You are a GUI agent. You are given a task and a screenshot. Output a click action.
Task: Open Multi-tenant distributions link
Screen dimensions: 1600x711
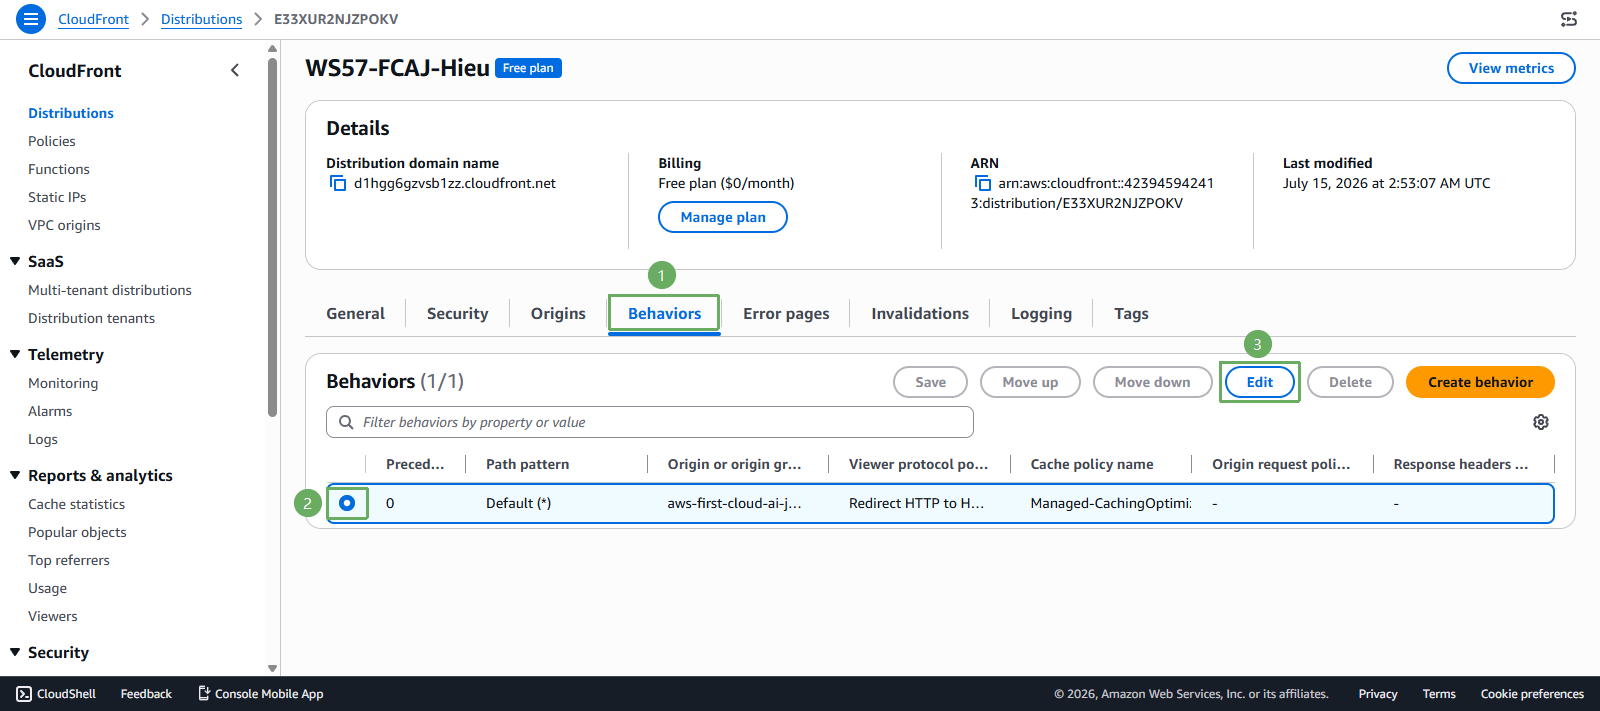(110, 290)
